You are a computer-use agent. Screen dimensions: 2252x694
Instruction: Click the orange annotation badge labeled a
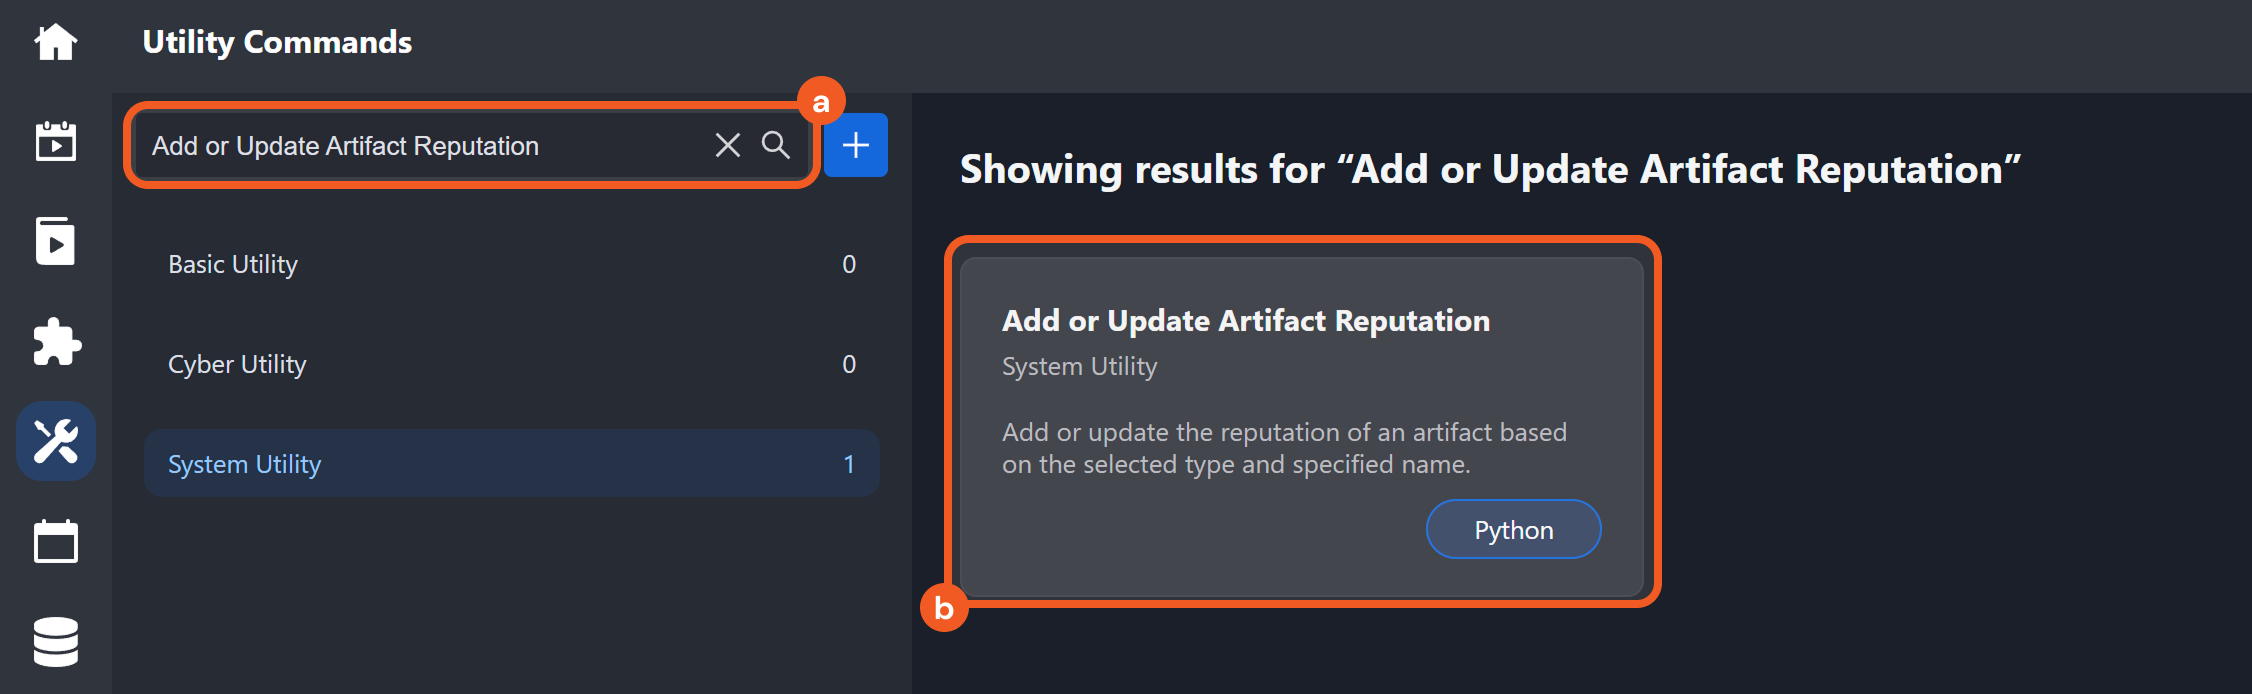821,102
